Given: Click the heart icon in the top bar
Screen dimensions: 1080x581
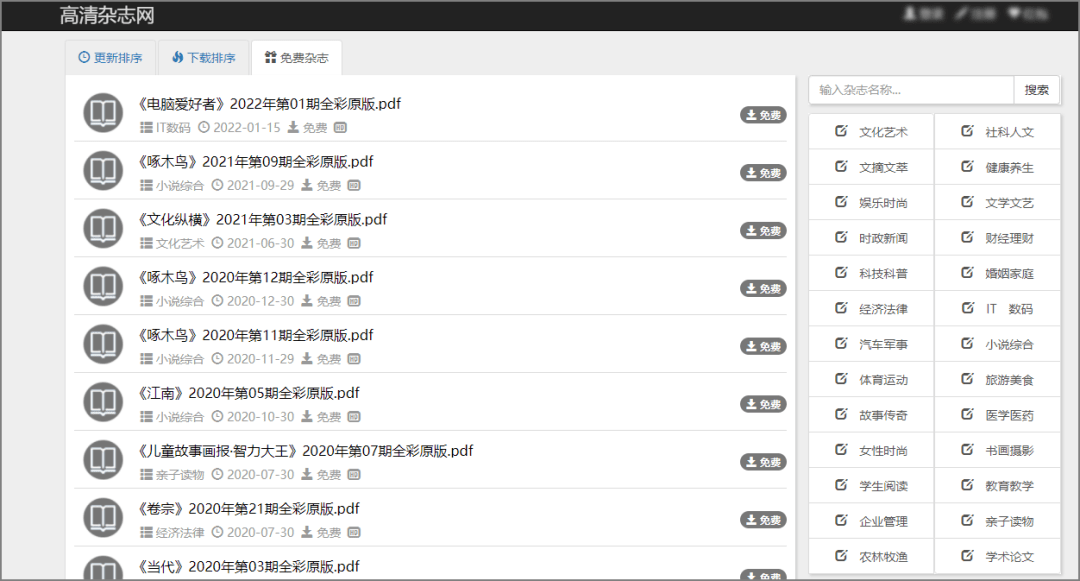Looking at the screenshot, I should click(x=1014, y=14).
